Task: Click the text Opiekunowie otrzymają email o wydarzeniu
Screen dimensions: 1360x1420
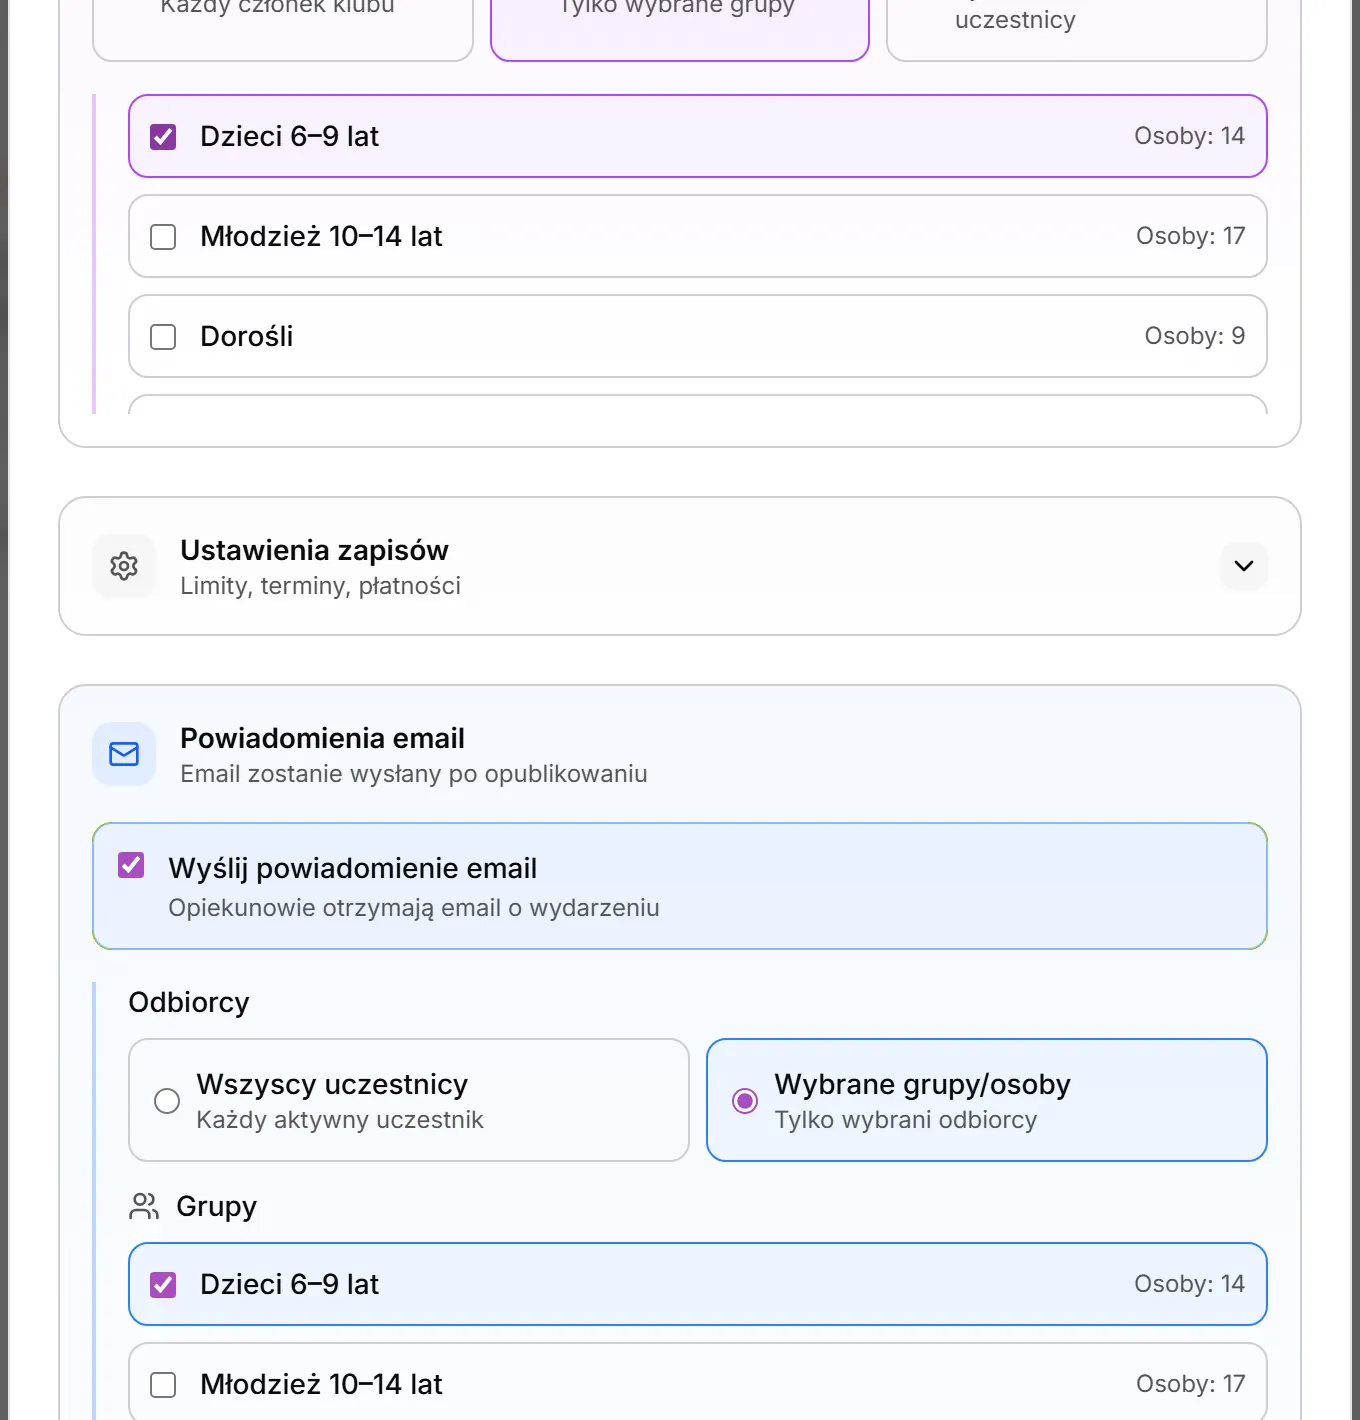Action: pyautogui.click(x=414, y=908)
